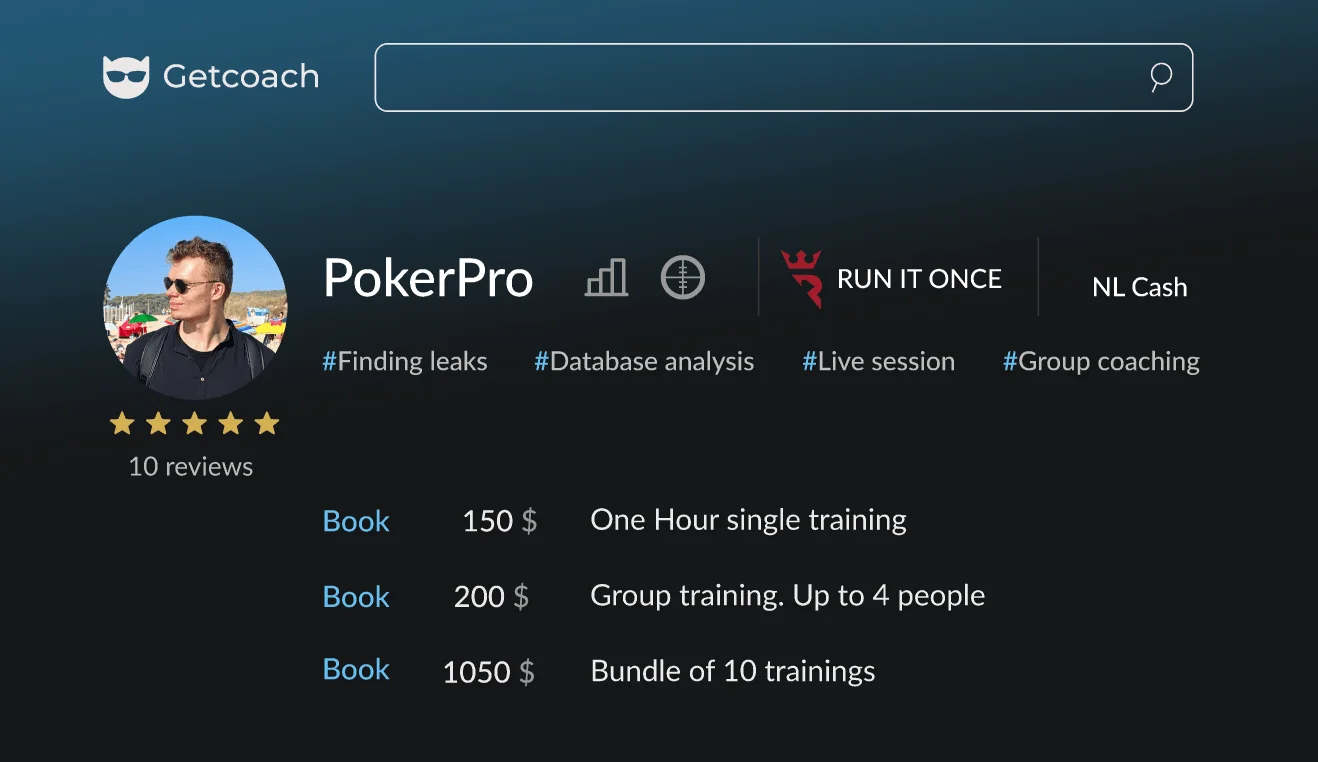Select the #Group coaching tag

tap(1101, 362)
